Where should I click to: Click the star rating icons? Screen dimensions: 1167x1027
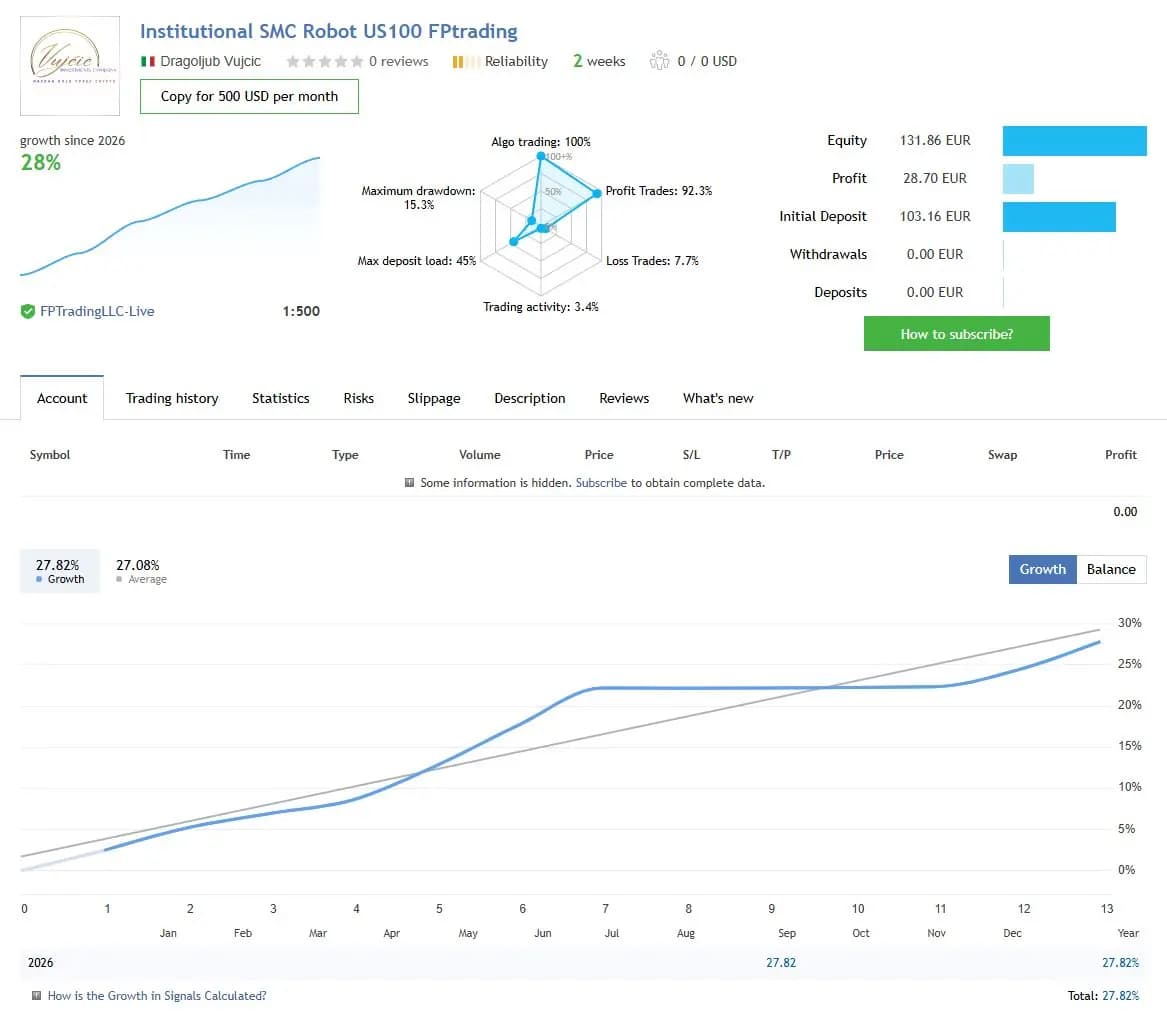pos(324,61)
